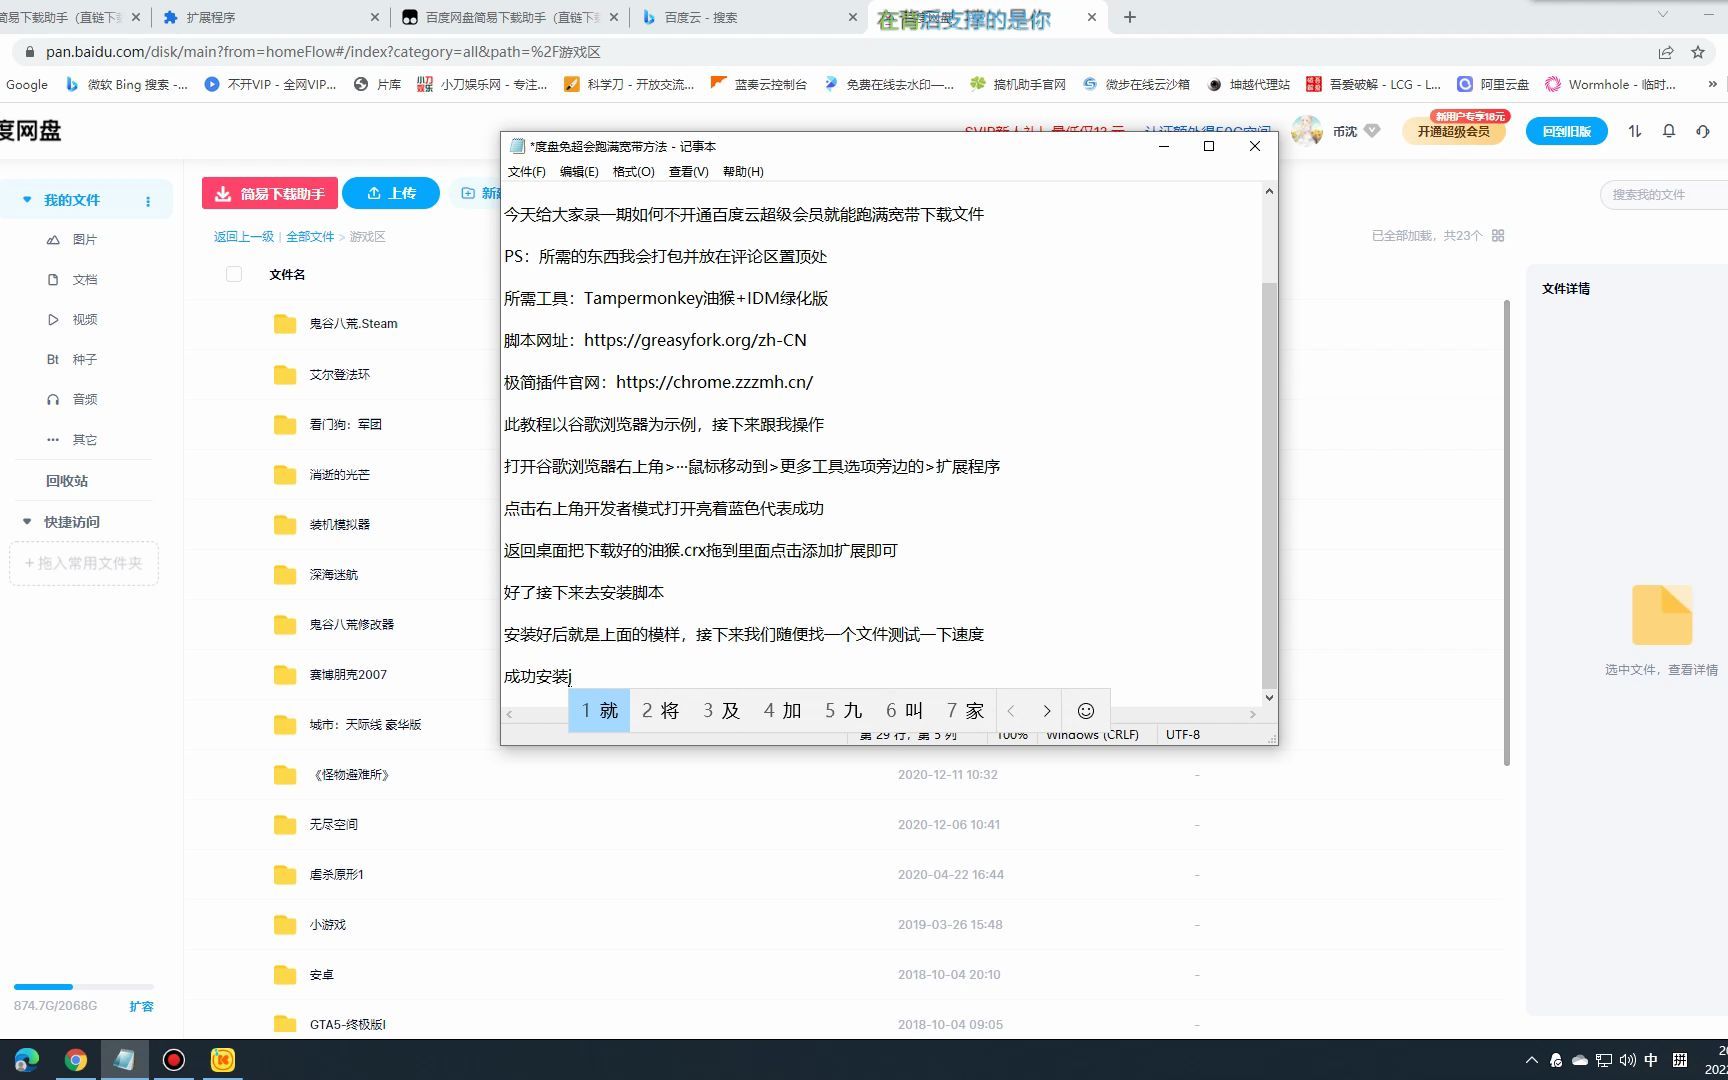Open 文档 category in sidebar

[84, 280]
